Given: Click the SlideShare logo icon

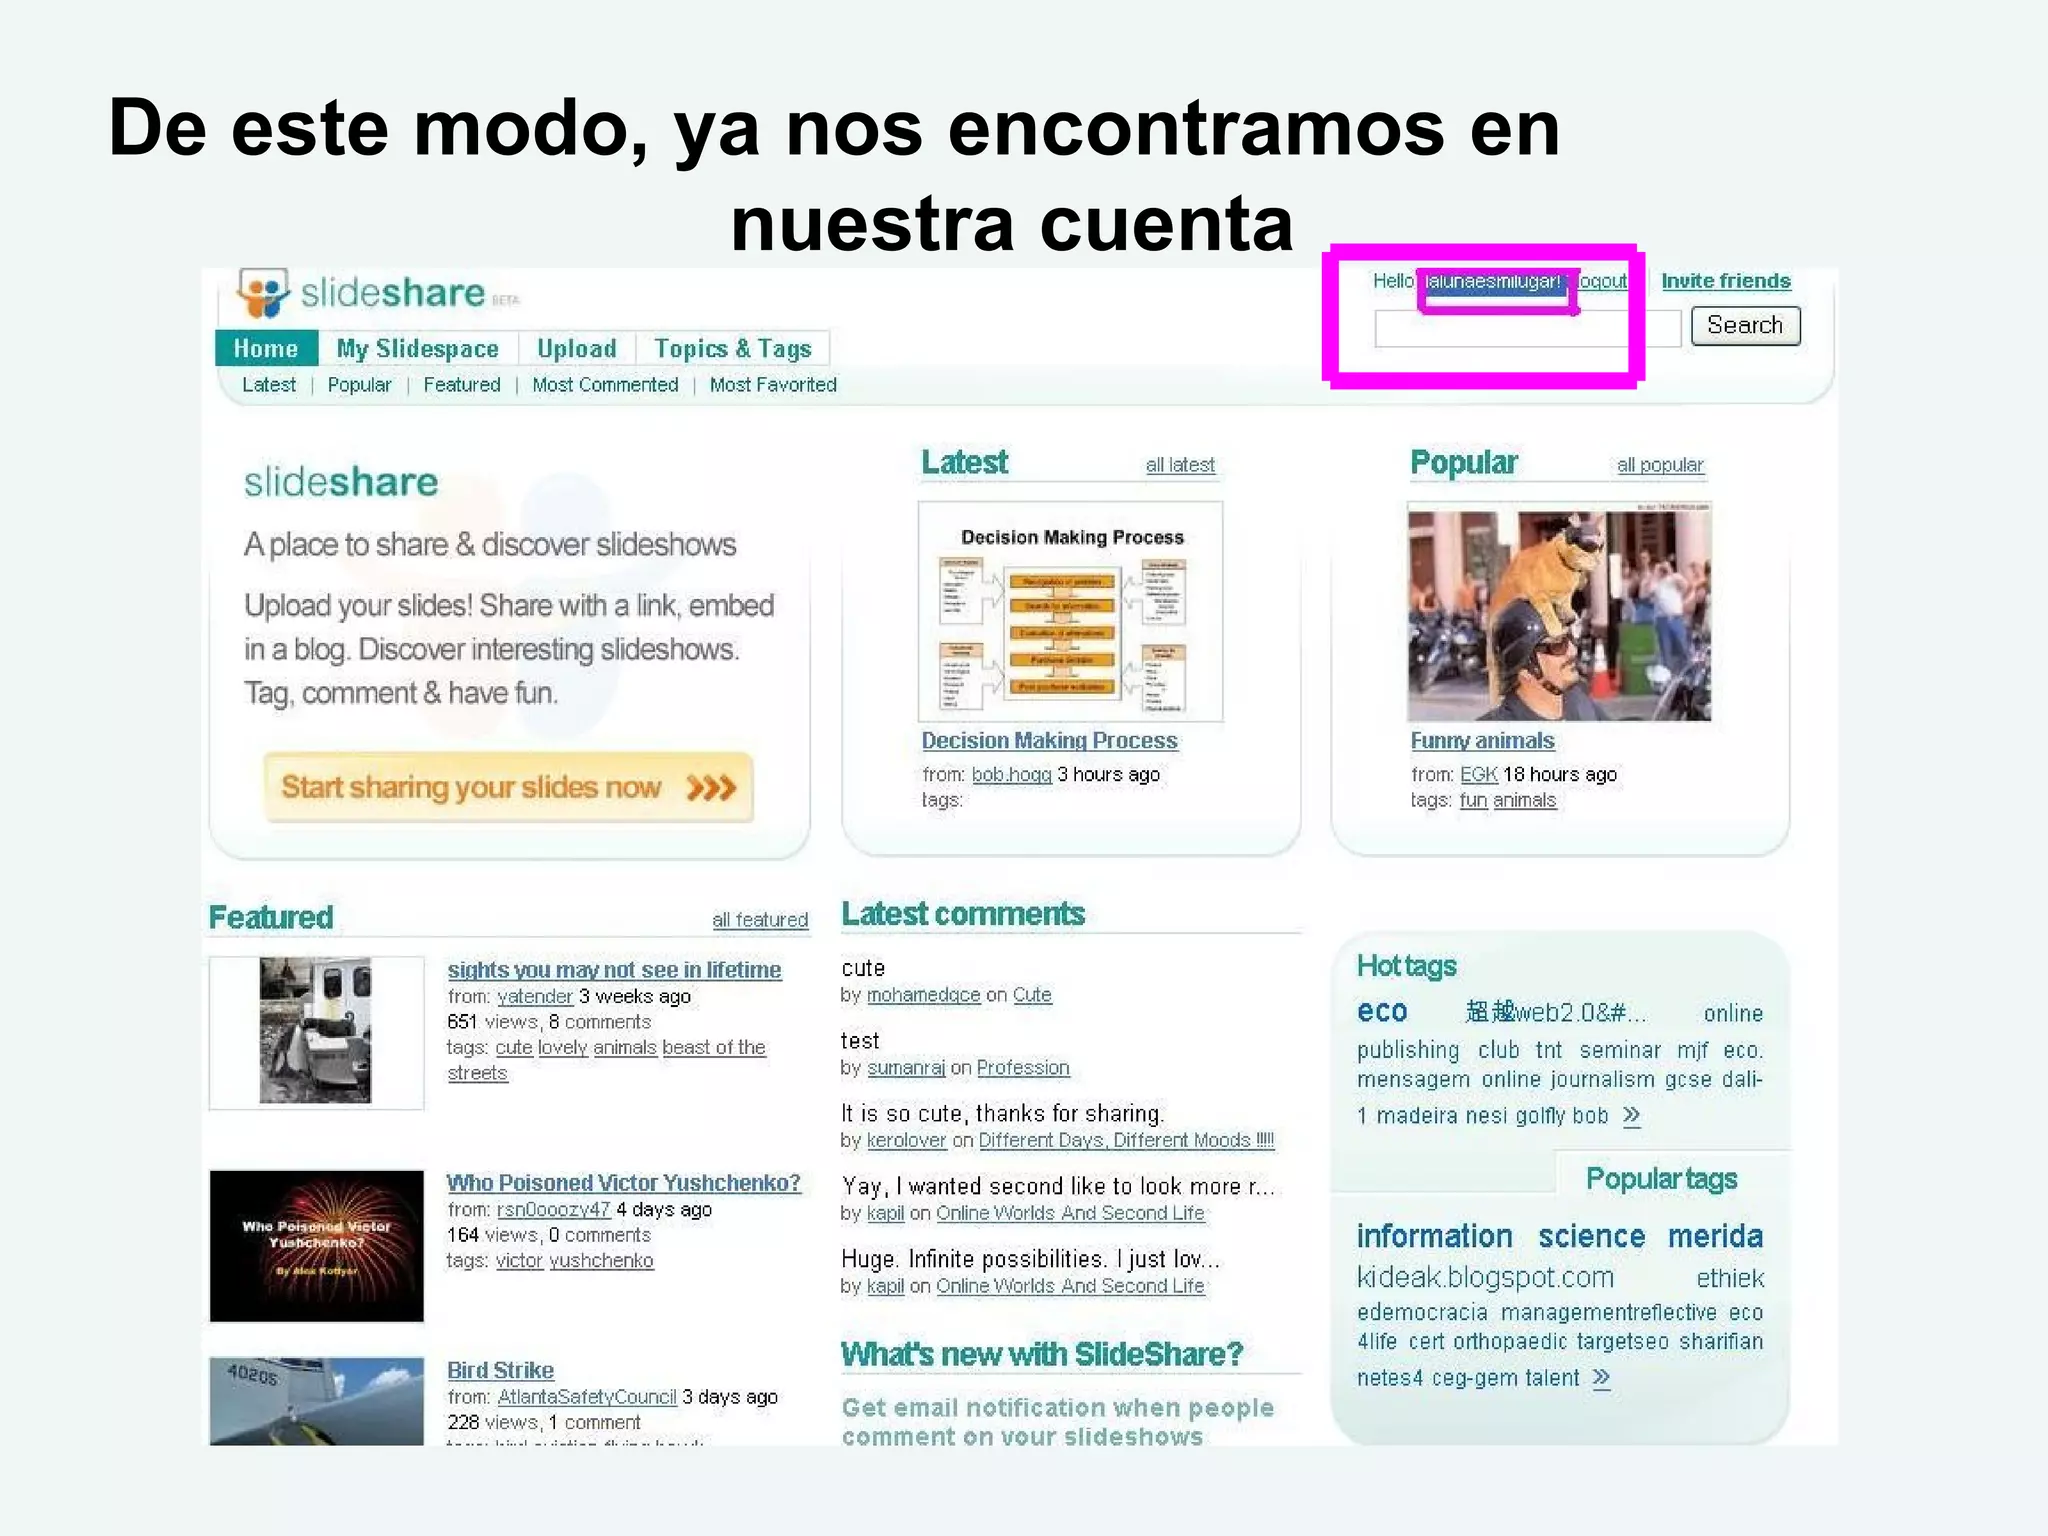Looking at the screenshot, I should [x=263, y=293].
